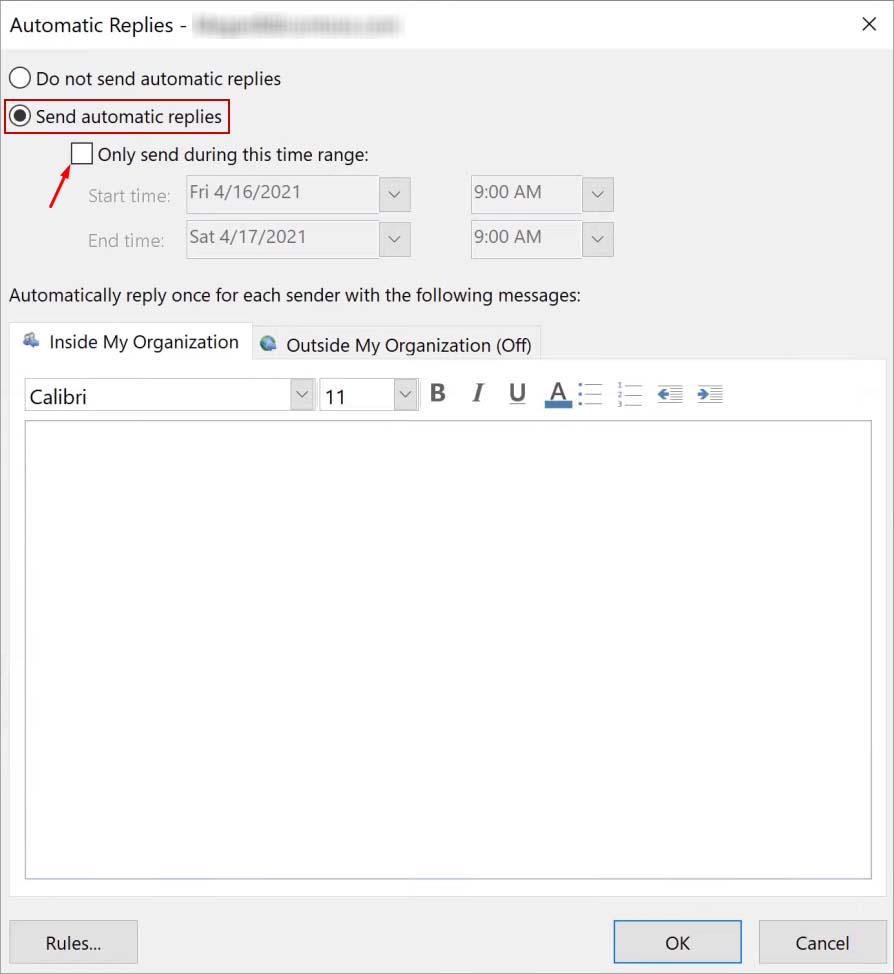Open the End time date dropdown
Viewport: 894px width, 974px height.
pos(395,239)
